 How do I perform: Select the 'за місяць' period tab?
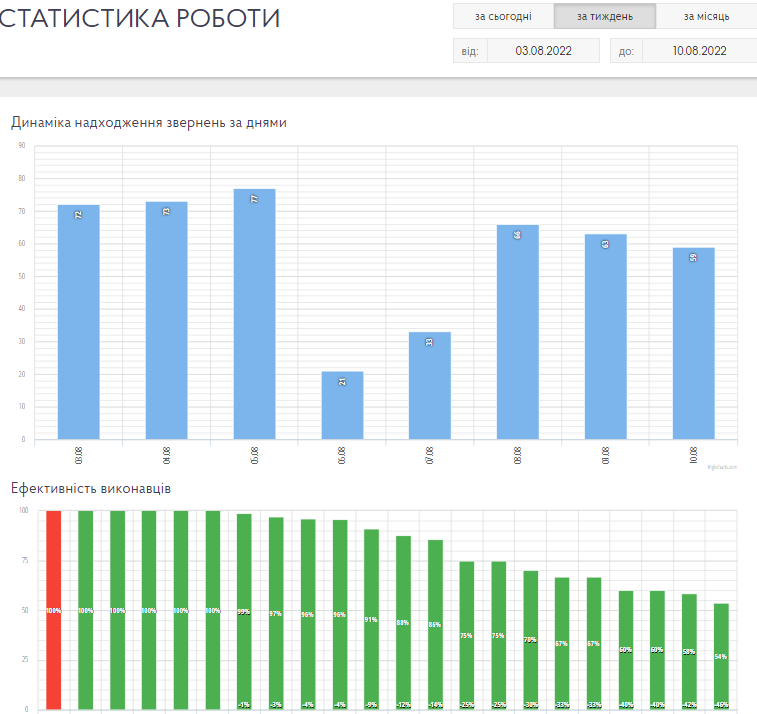pos(706,16)
